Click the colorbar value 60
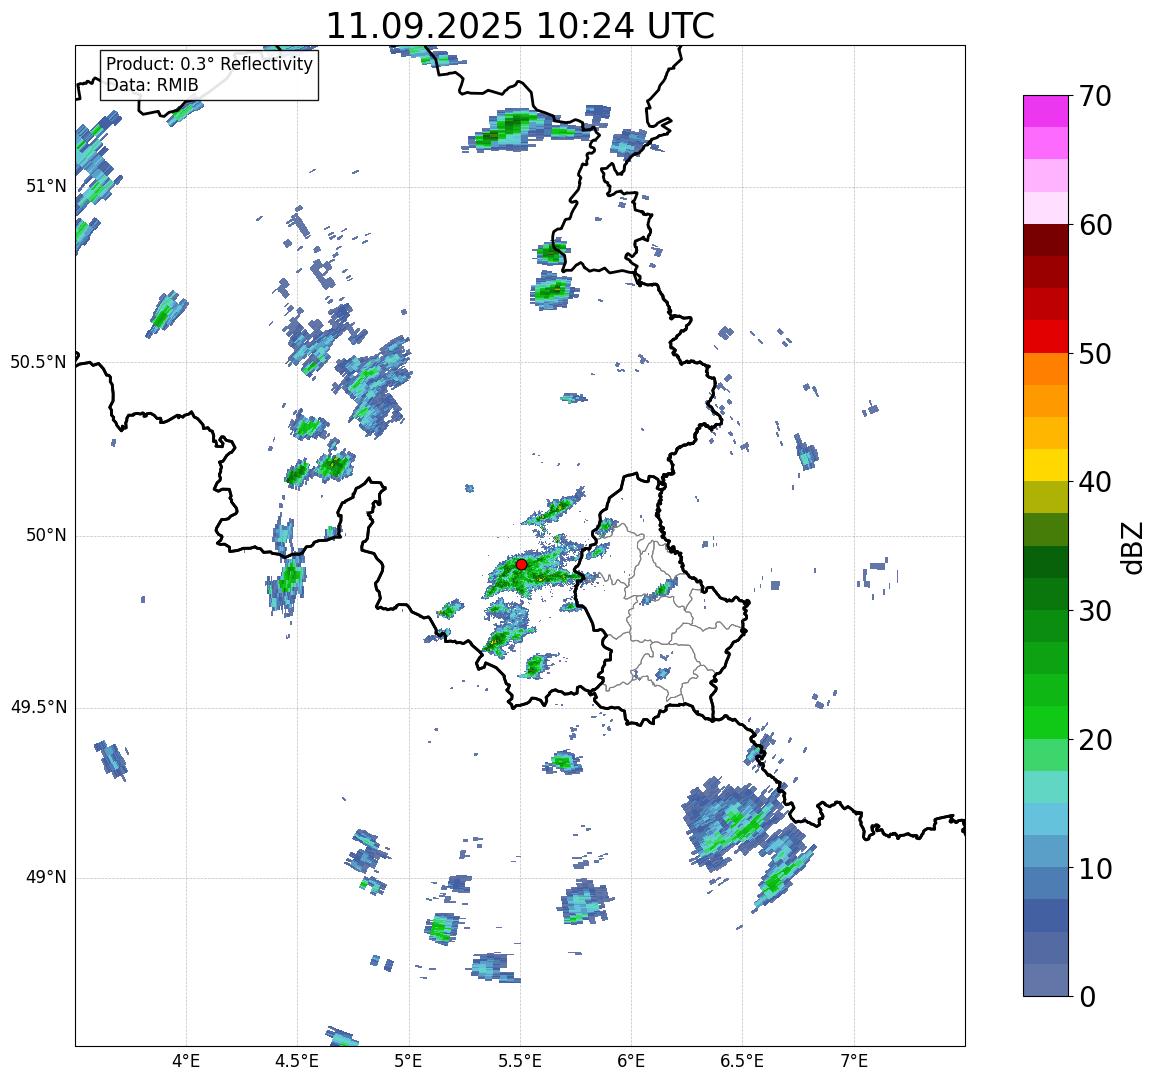 coord(1095,225)
